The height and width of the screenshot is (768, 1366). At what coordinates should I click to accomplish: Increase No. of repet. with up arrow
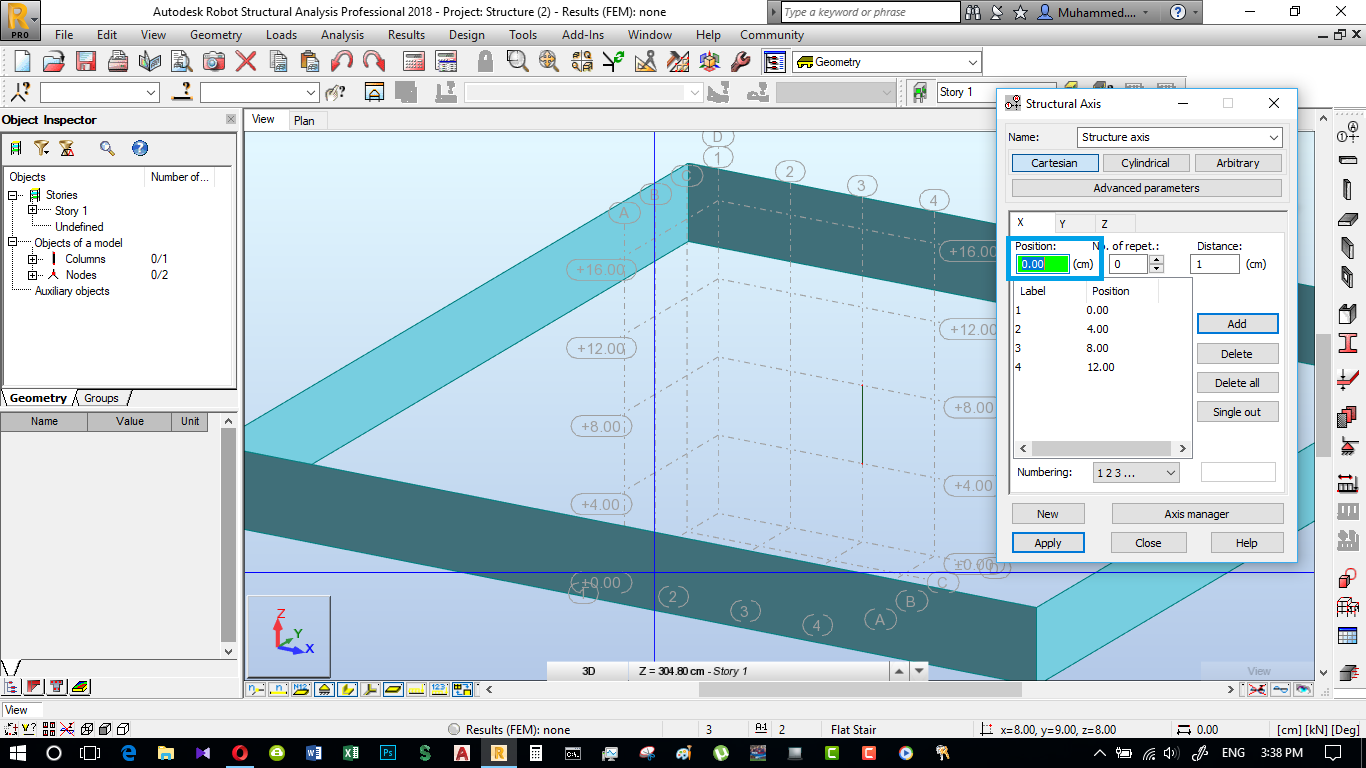tap(1156, 258)
